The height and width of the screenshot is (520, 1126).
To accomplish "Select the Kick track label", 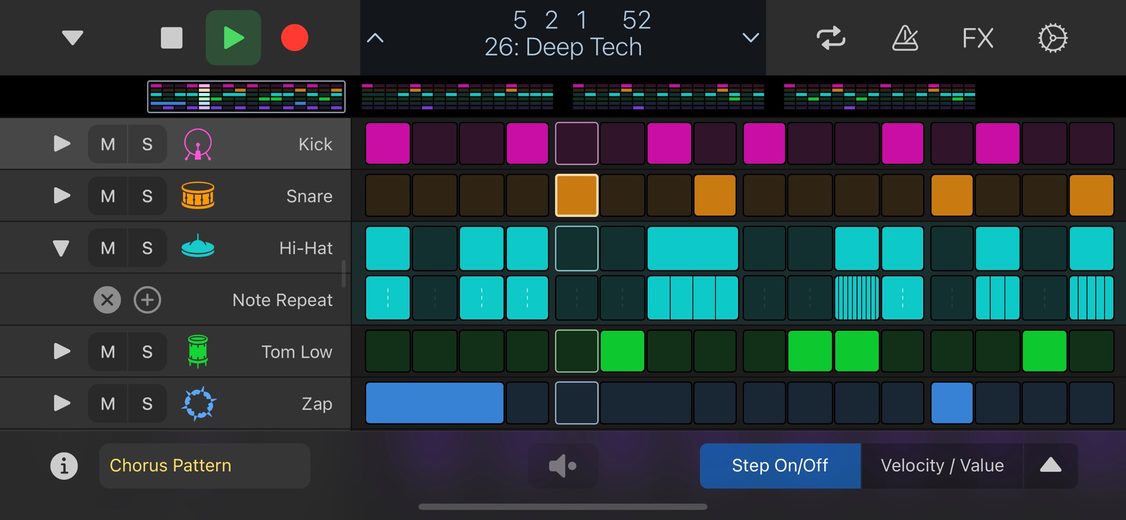I will pyautogui.click(x=315, y=144).
